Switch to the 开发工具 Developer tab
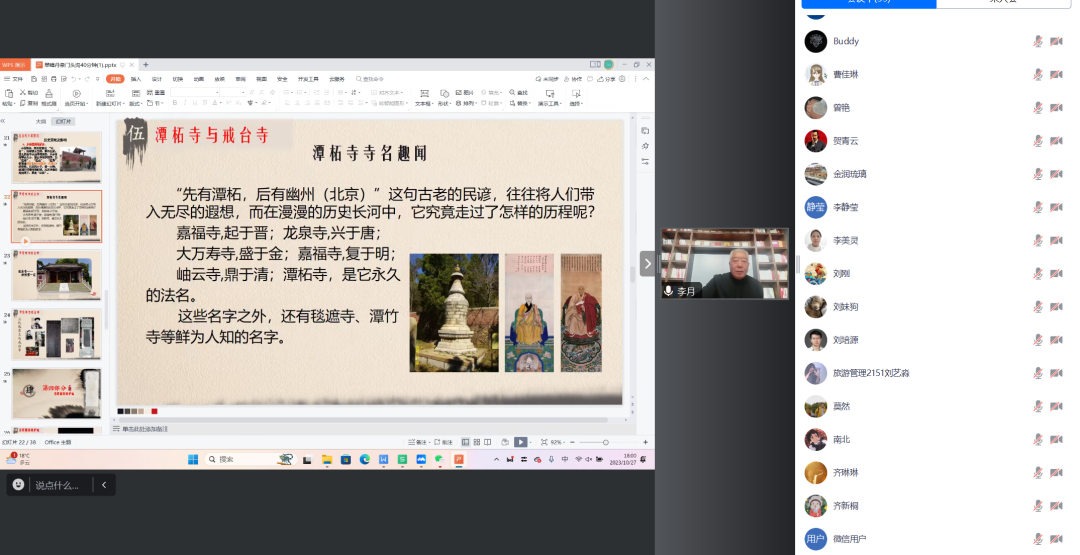 click(308, 79)
